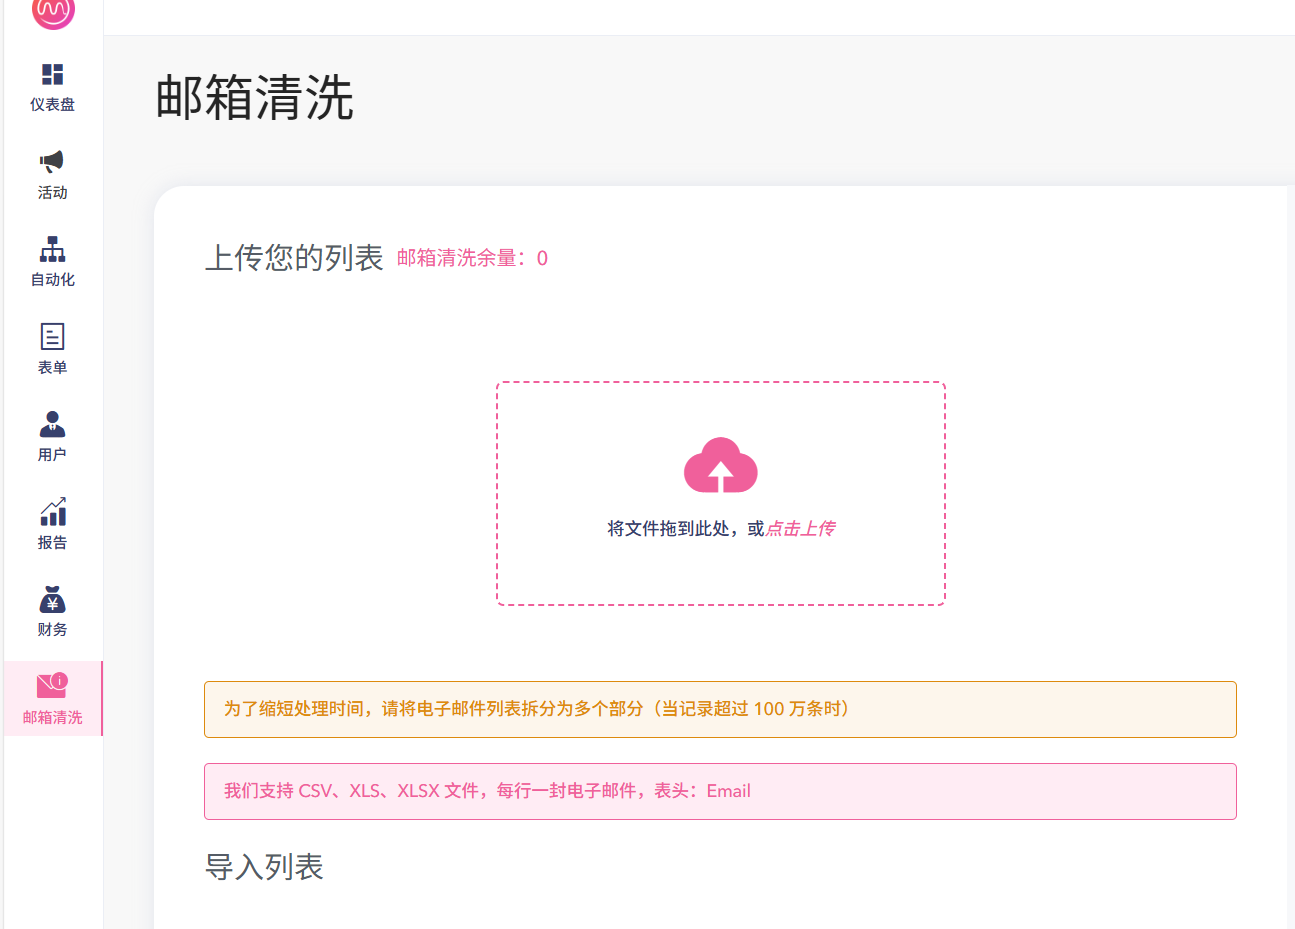Open reports via bar chart icon
The height and width of the screenshot is (929, 1295).
(x=52, y=511)
